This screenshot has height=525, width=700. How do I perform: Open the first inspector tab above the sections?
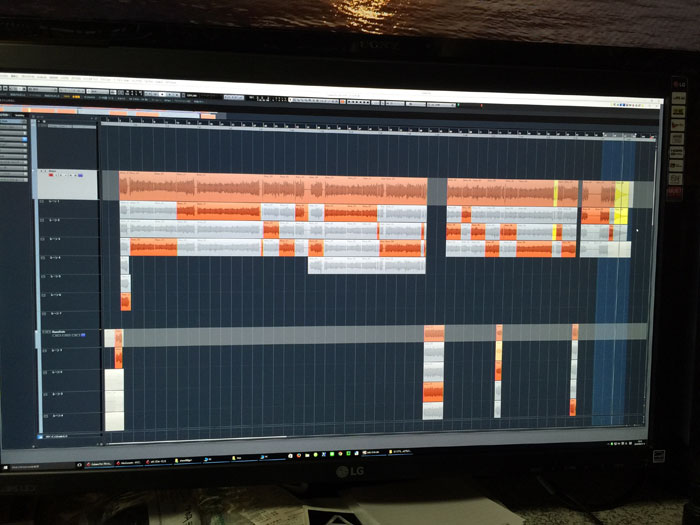point(5,114)
